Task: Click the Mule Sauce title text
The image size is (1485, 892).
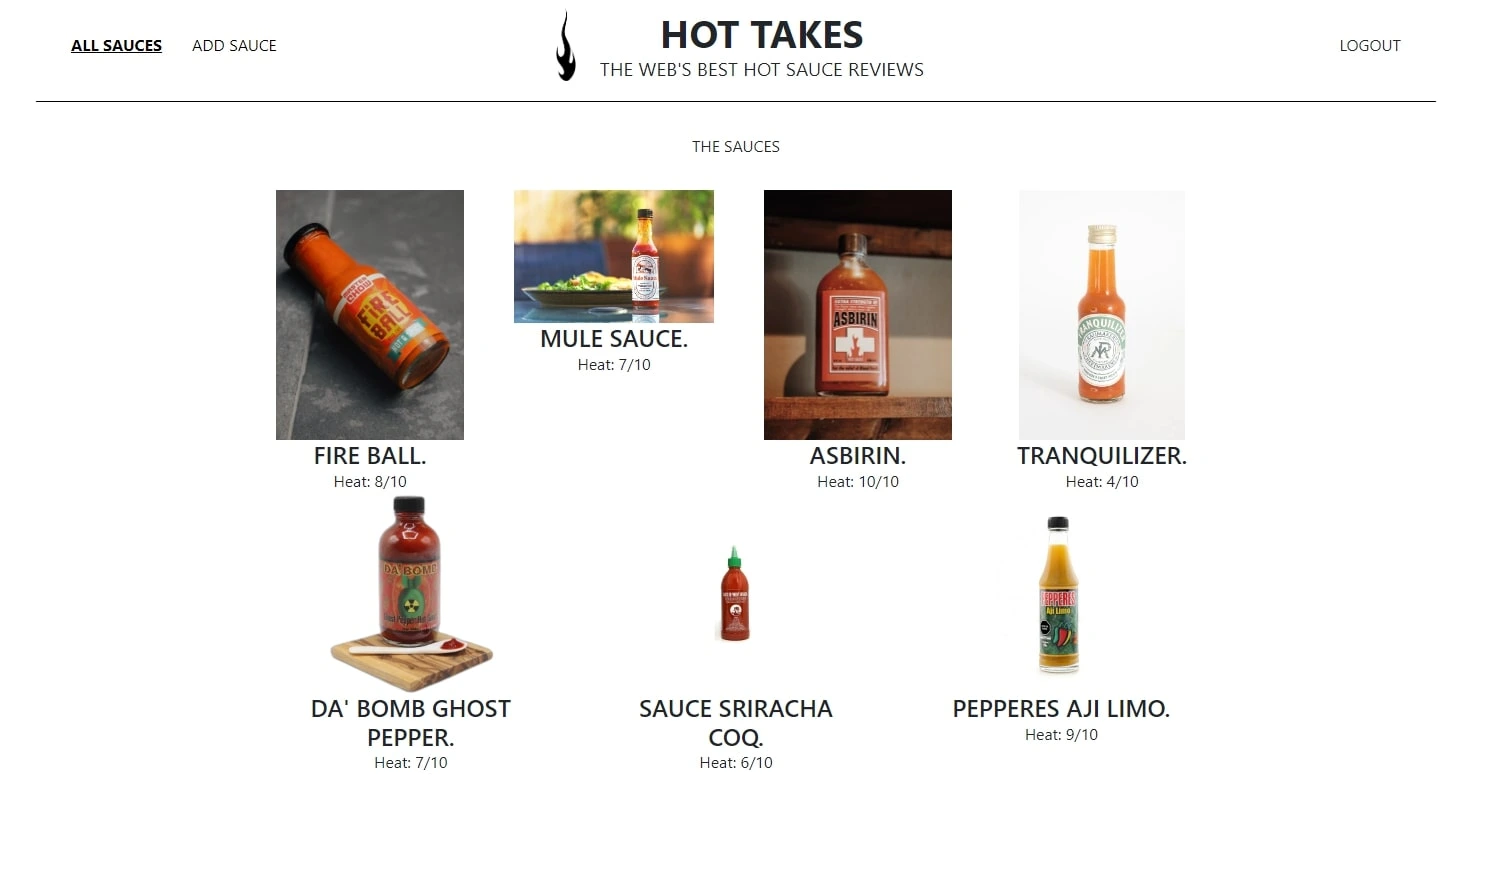Action: tap(614, 339)
